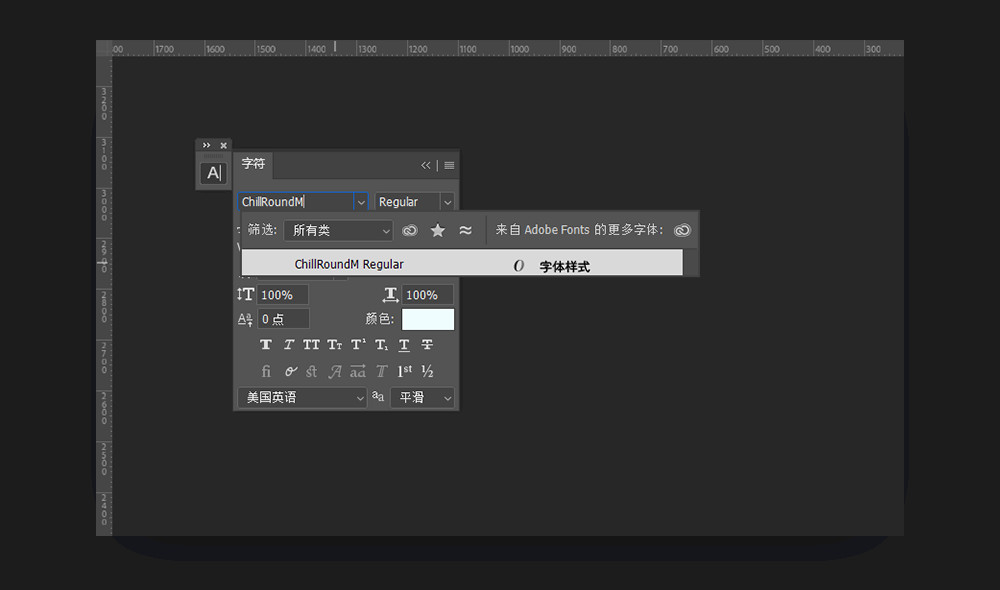
Task: Click the Standard Ligatures fi icon
Action: coord(266,371)
